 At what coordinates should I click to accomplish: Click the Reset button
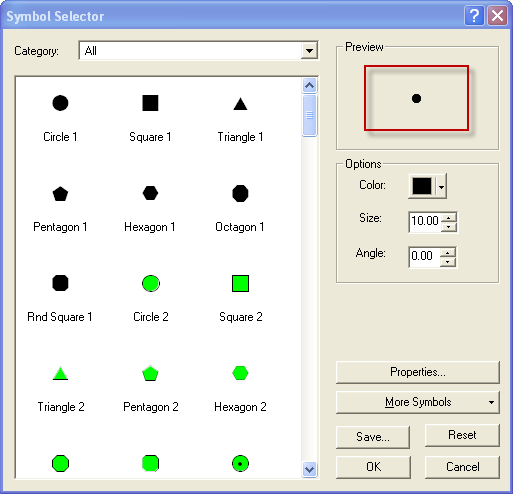point(462,435)
